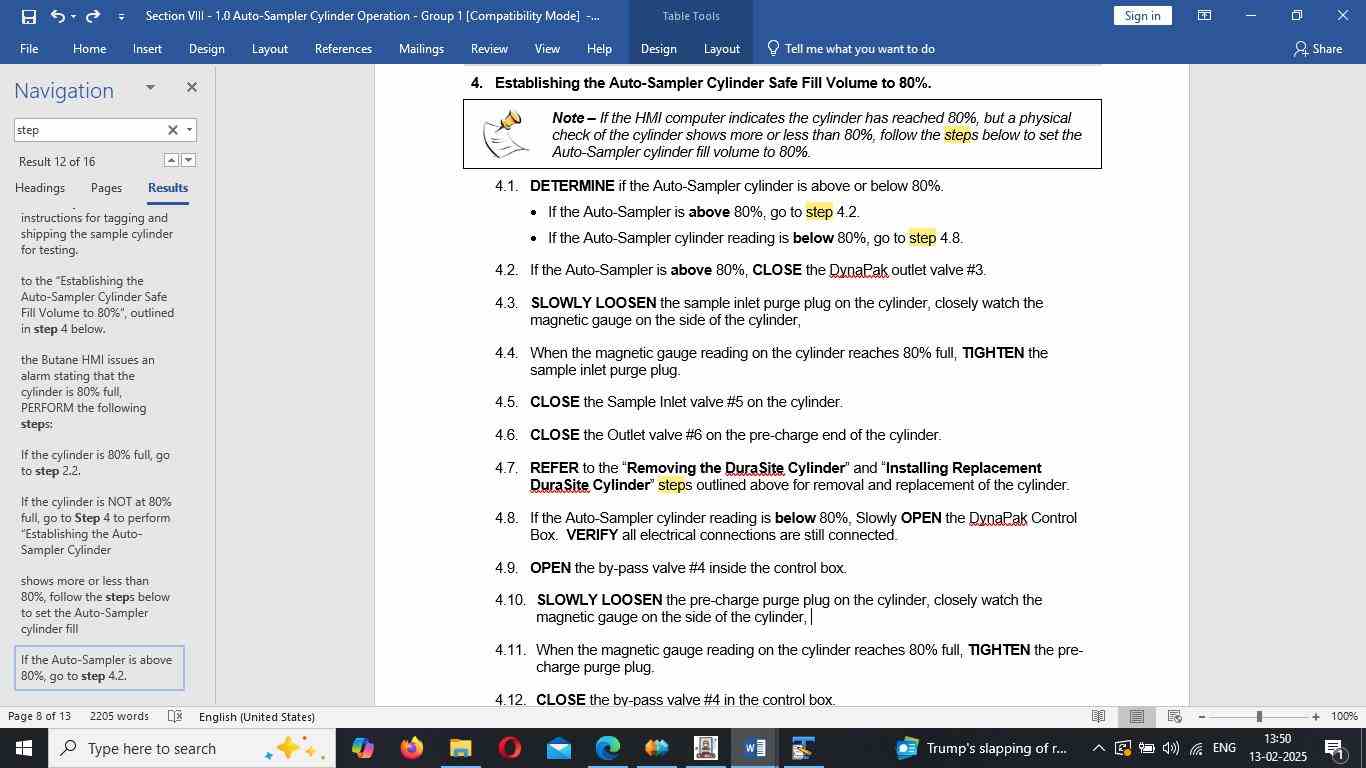Screen dimensions: 1366x768
Task: Click the English (United States) language indicator
Action: pyautogui.click(x=257, y=717)
